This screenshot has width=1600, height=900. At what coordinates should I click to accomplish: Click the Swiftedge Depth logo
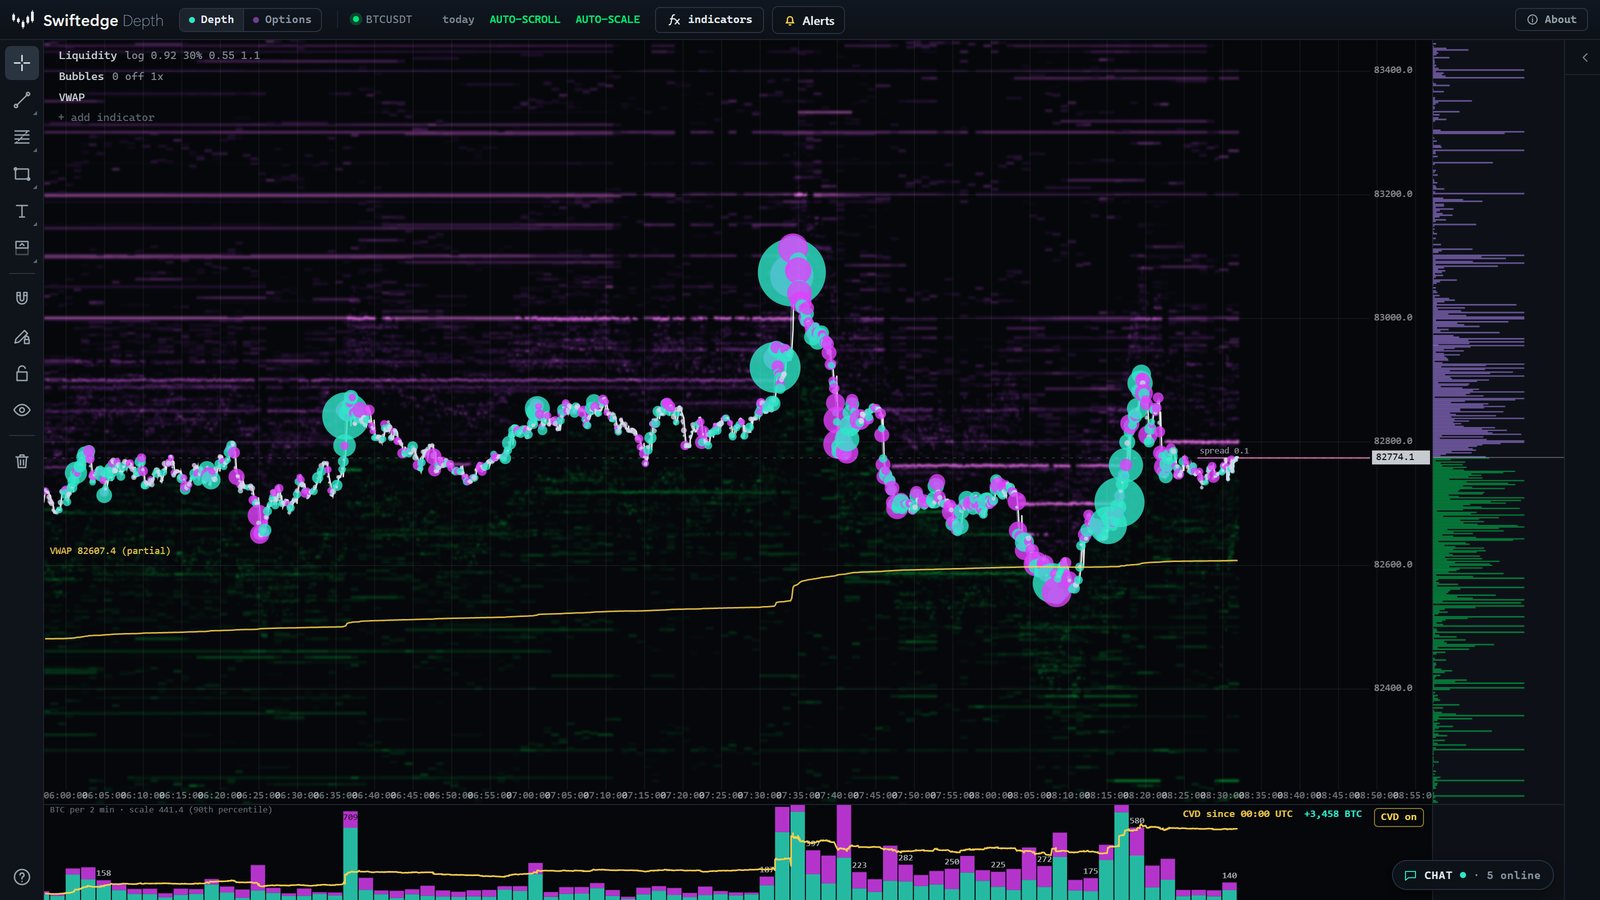tap(87, 20)
